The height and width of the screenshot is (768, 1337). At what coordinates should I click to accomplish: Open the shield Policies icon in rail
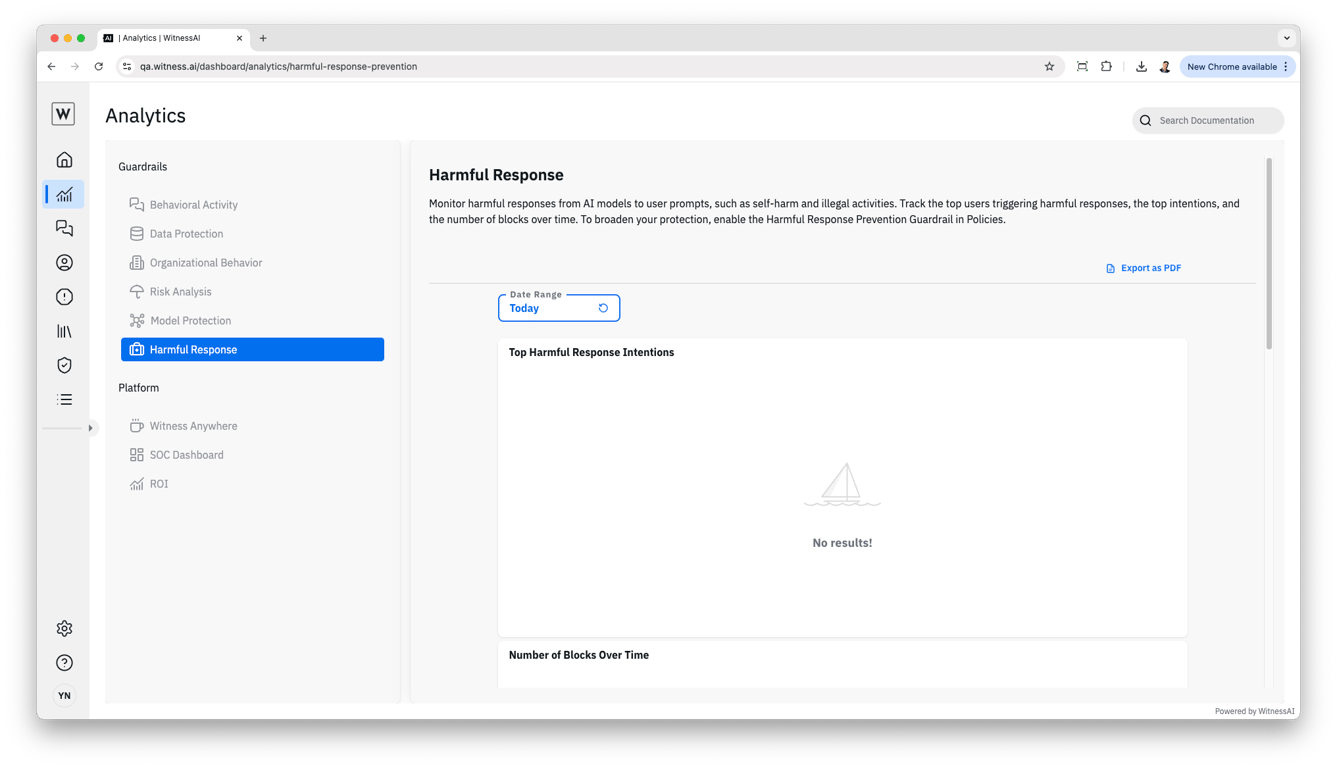[x=64, y=365]
